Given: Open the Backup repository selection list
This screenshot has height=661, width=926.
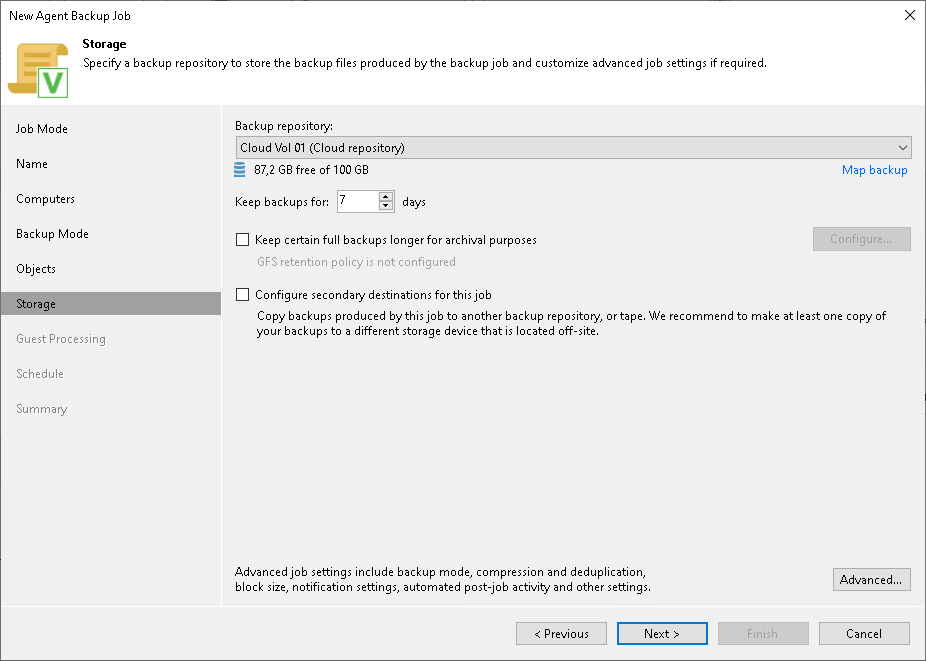Looking at the screenshot, I should 574,147.
